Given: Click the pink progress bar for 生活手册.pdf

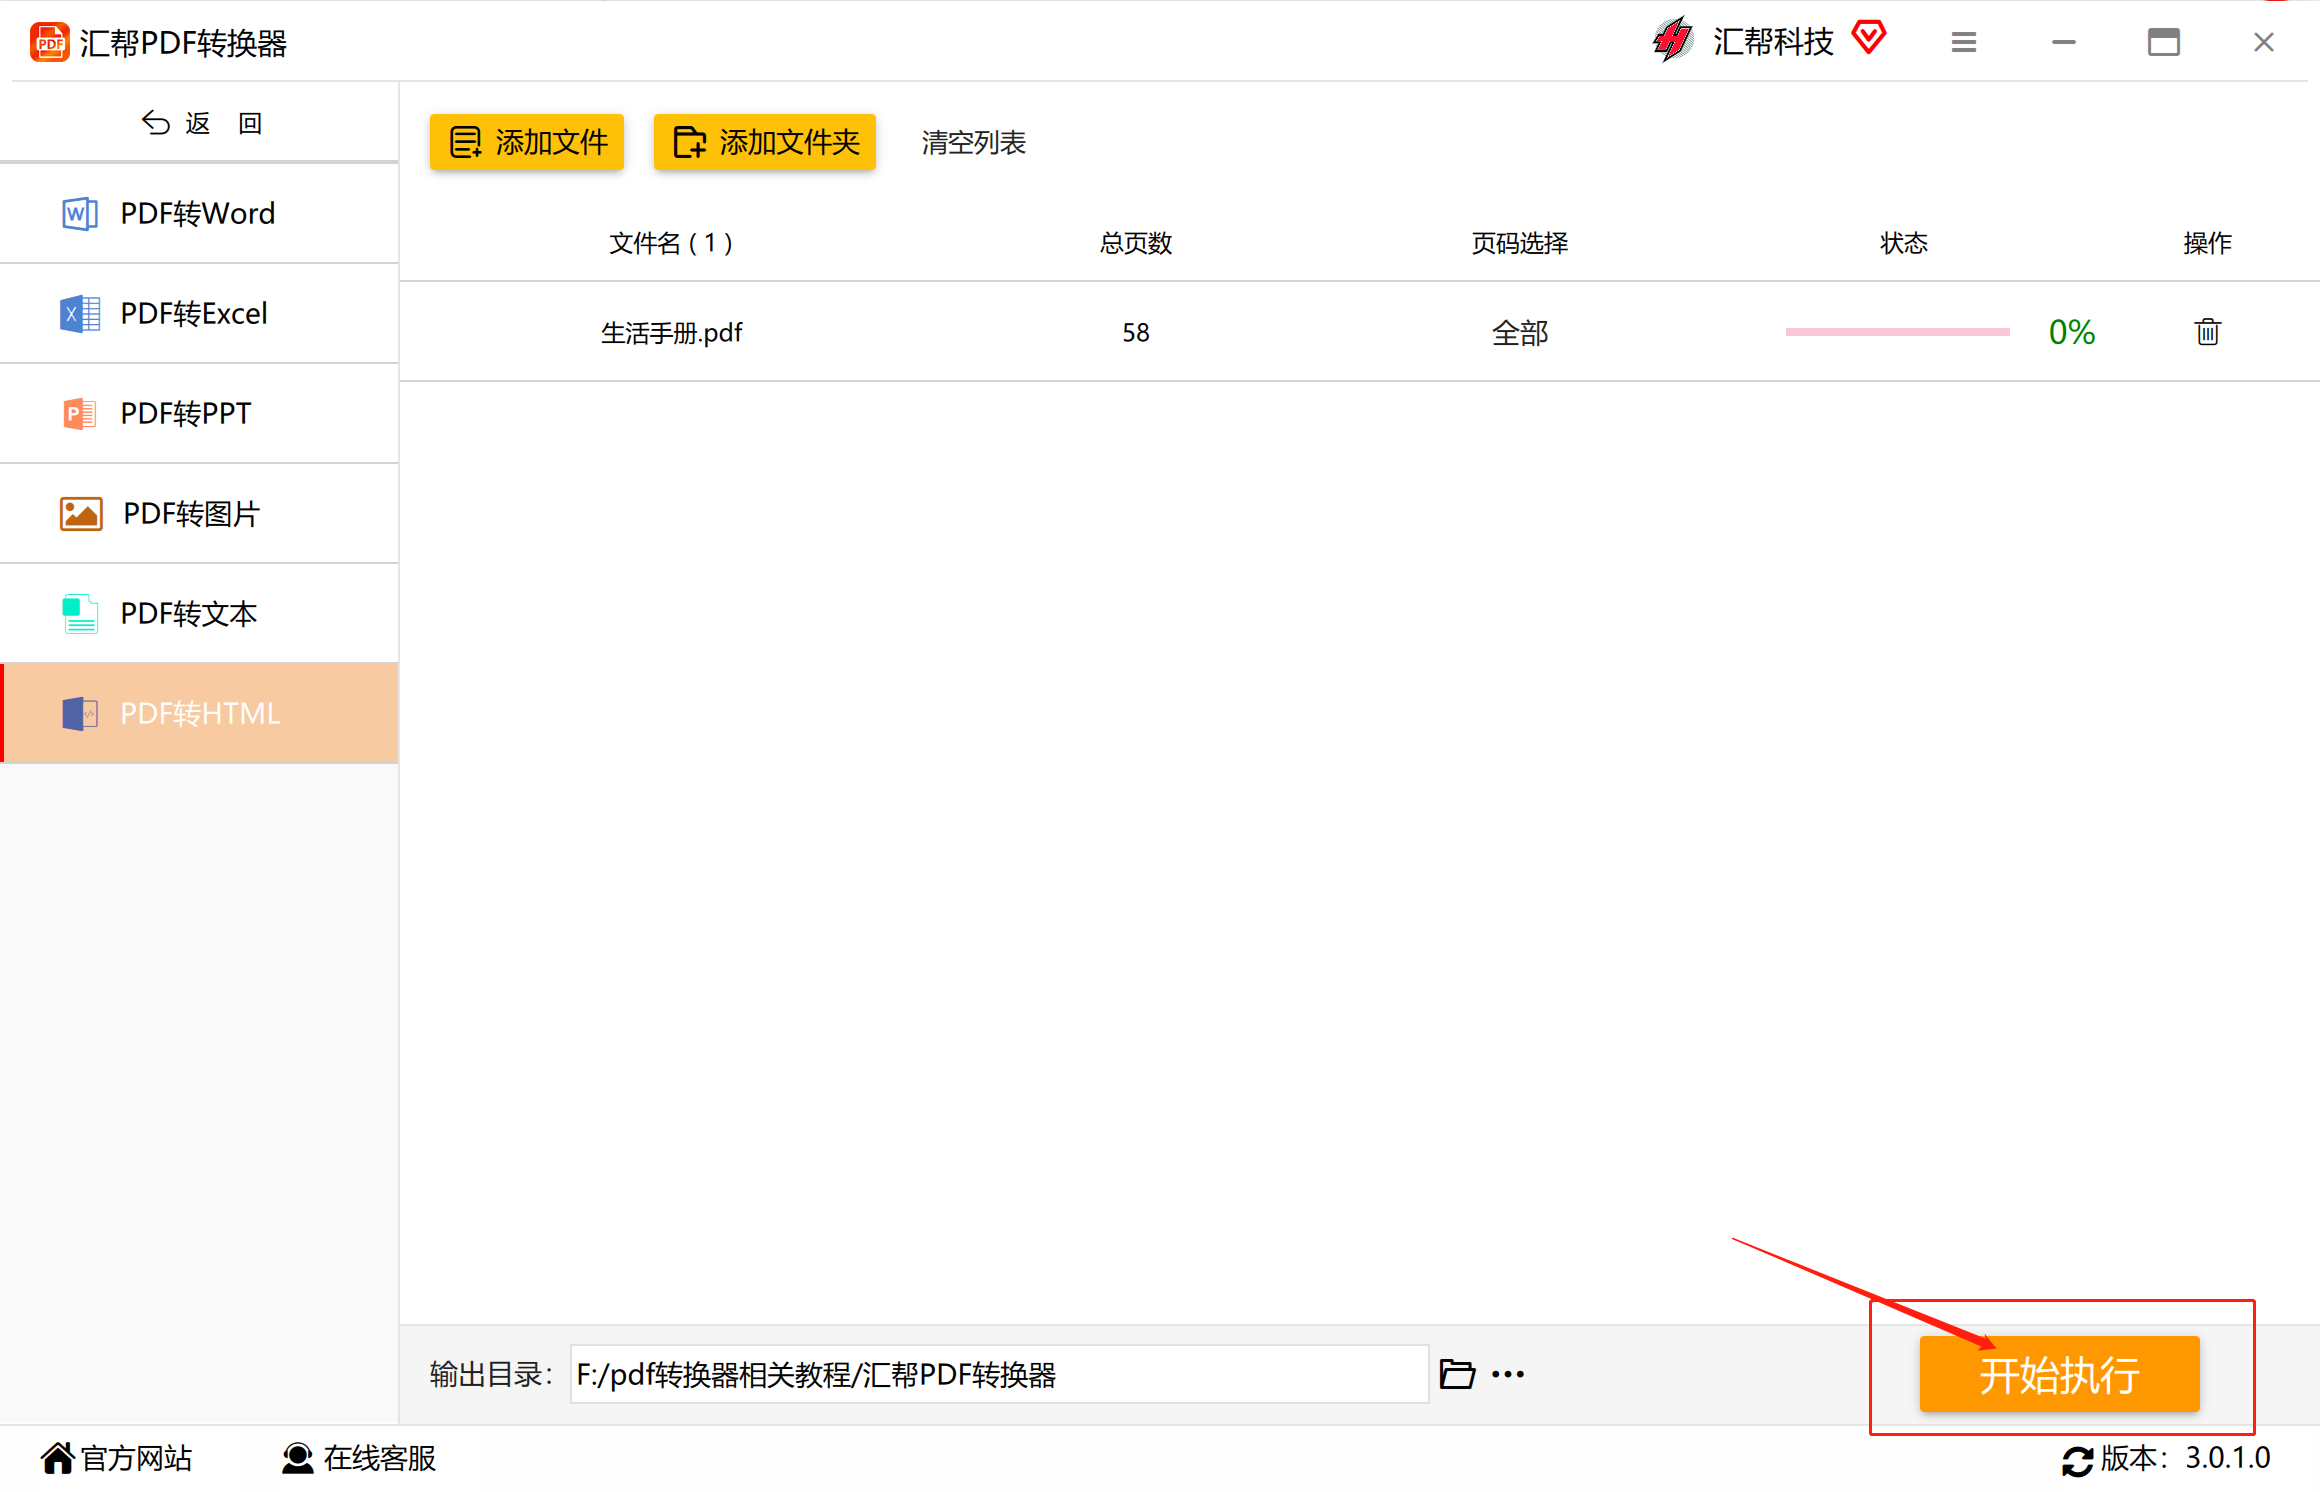Looking at the screenshot, I should coord(1897,332).
